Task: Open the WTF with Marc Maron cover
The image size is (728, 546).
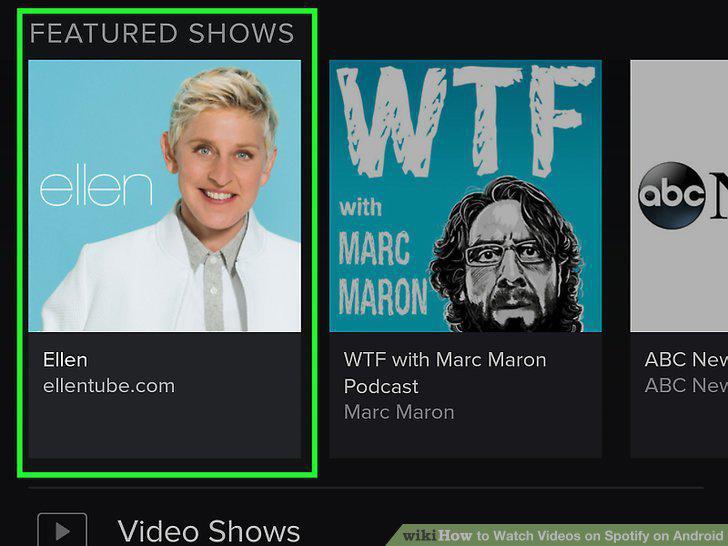Action: point(465,195)
